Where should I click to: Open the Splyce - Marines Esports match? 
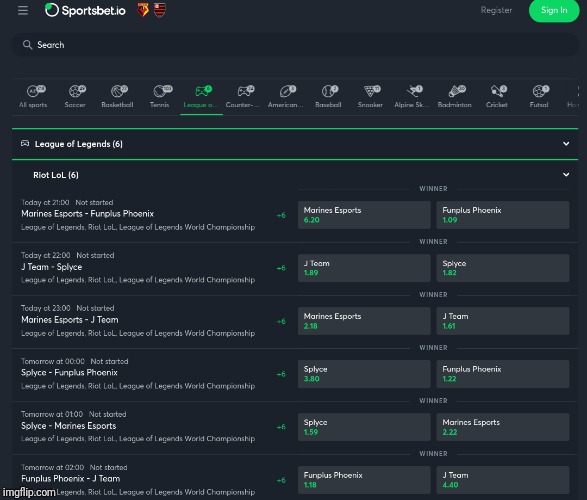tap(69, 426)
